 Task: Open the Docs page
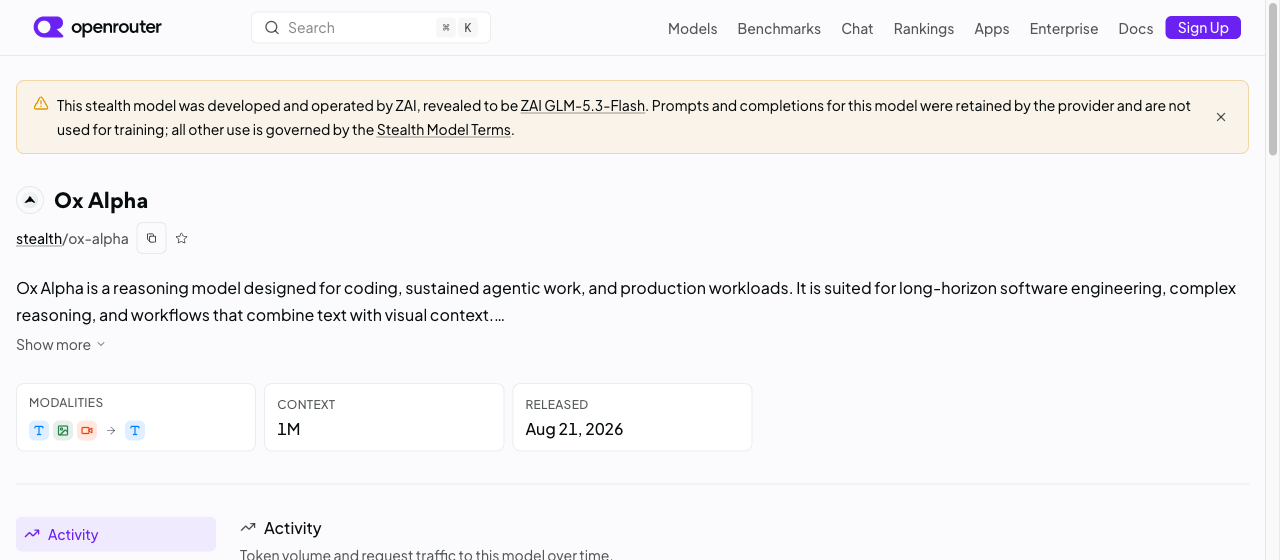click(1136, 28)
